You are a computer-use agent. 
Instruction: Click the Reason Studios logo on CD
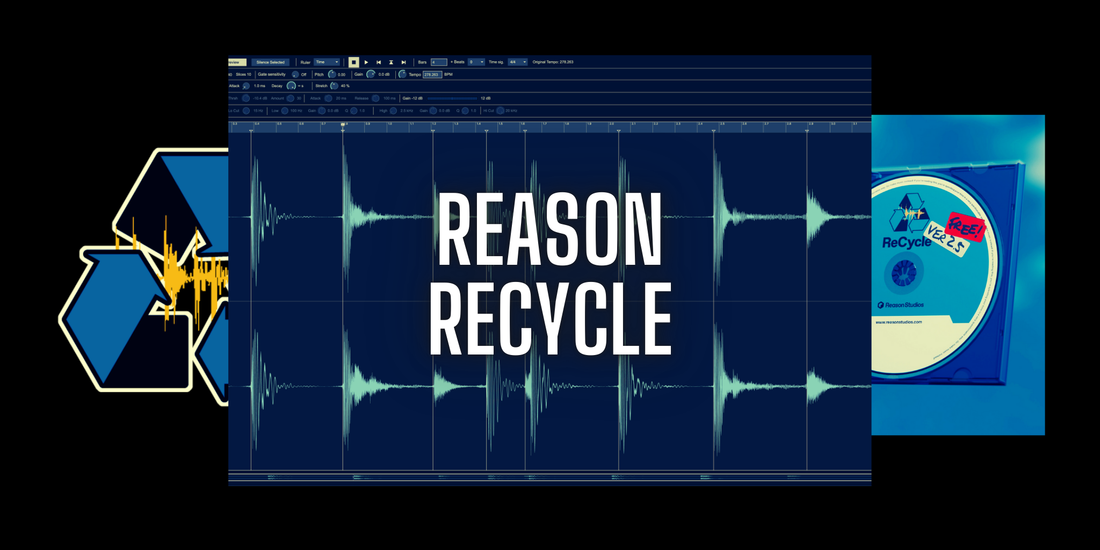click(x=901, y=305)
